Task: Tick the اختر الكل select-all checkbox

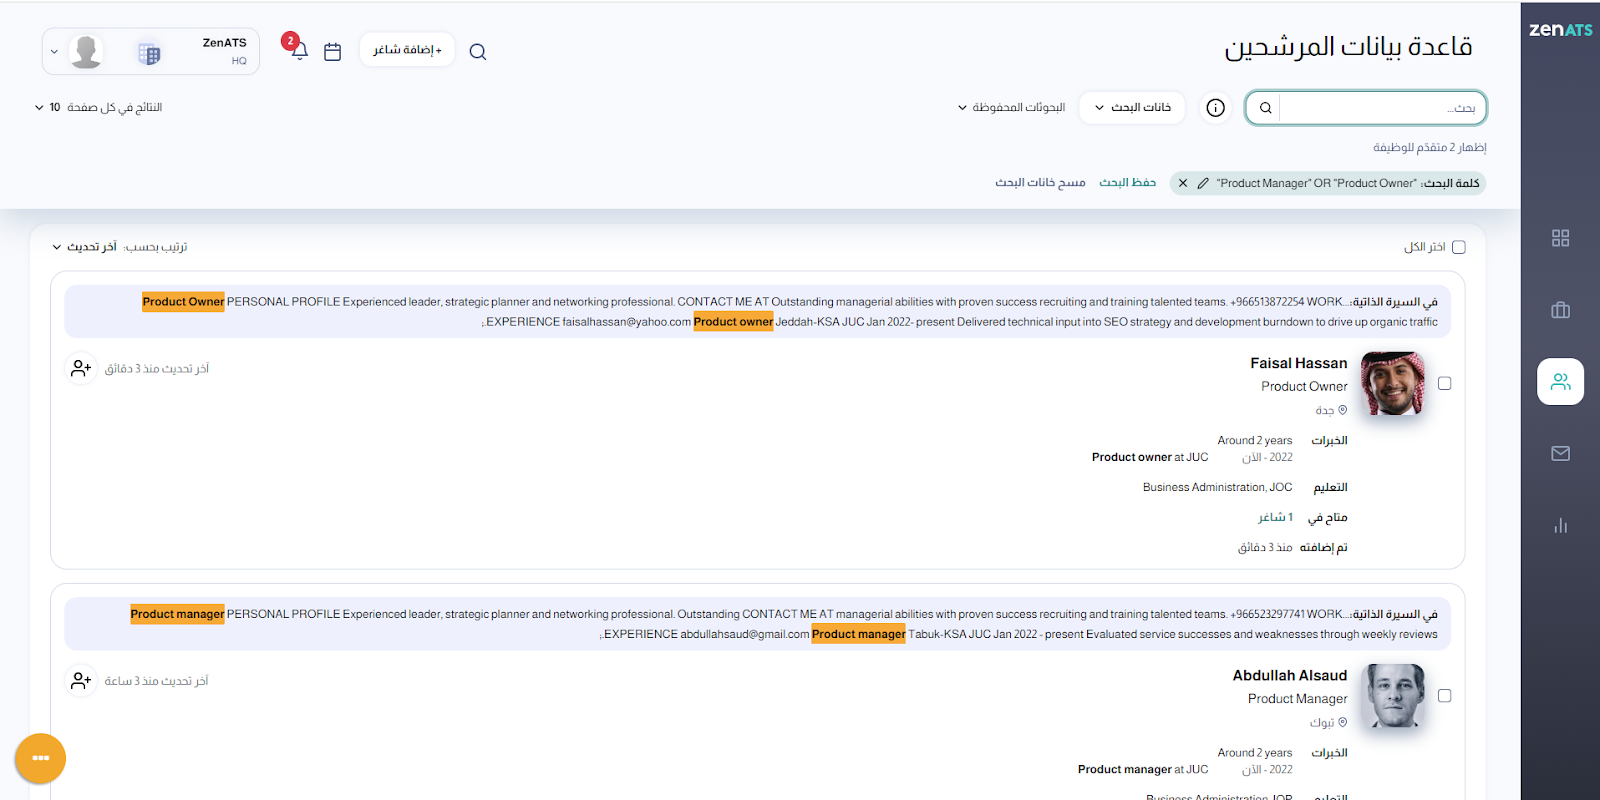Action: point(1458,247)
